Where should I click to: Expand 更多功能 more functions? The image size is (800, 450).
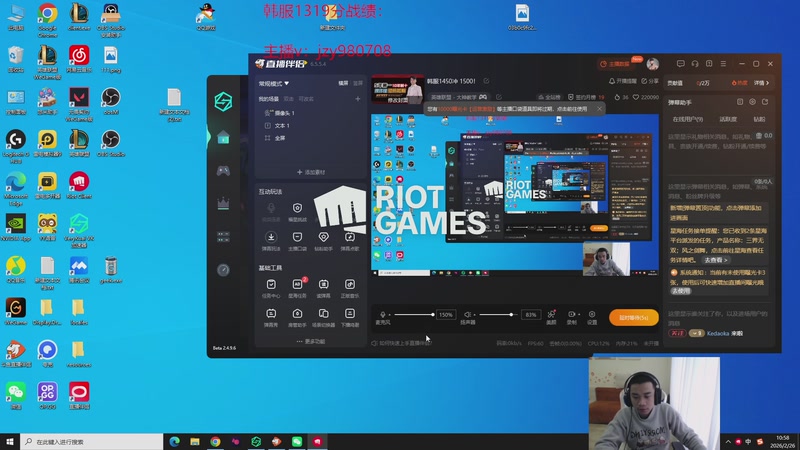(311, 341)
